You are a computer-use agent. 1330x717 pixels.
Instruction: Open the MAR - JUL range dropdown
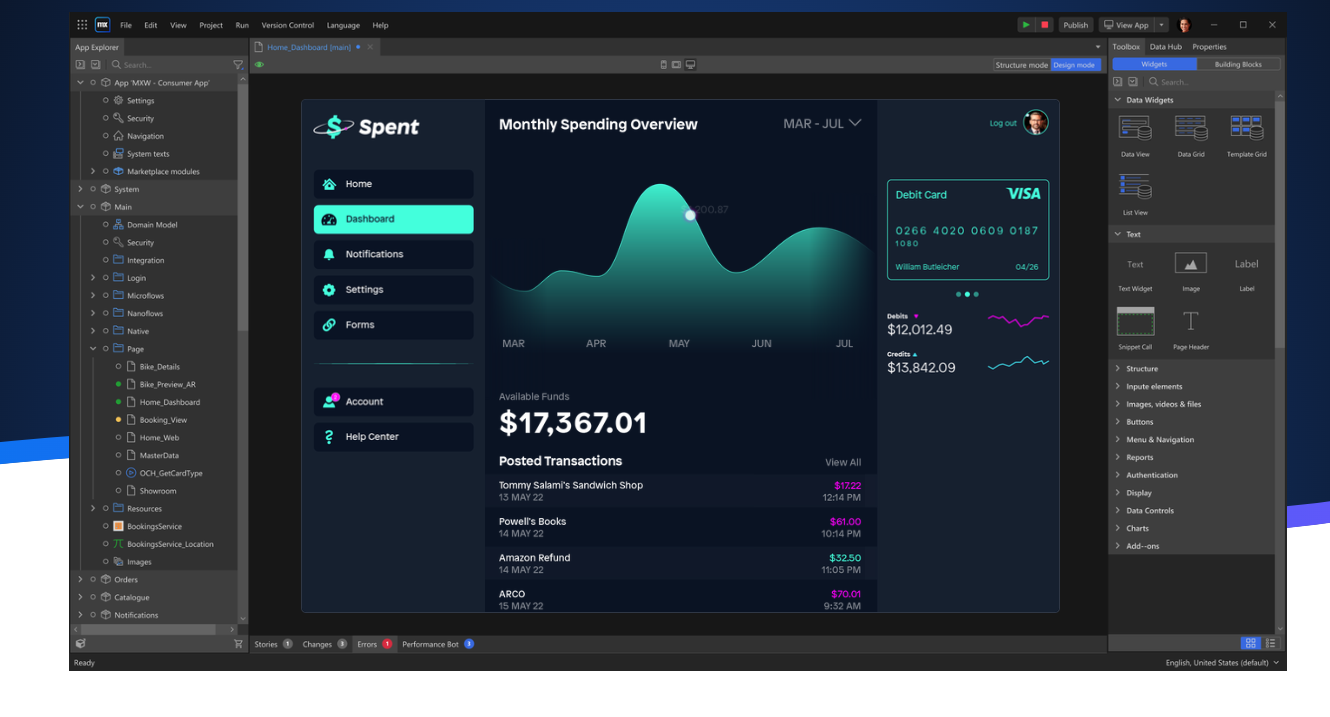tap(822, 124)
